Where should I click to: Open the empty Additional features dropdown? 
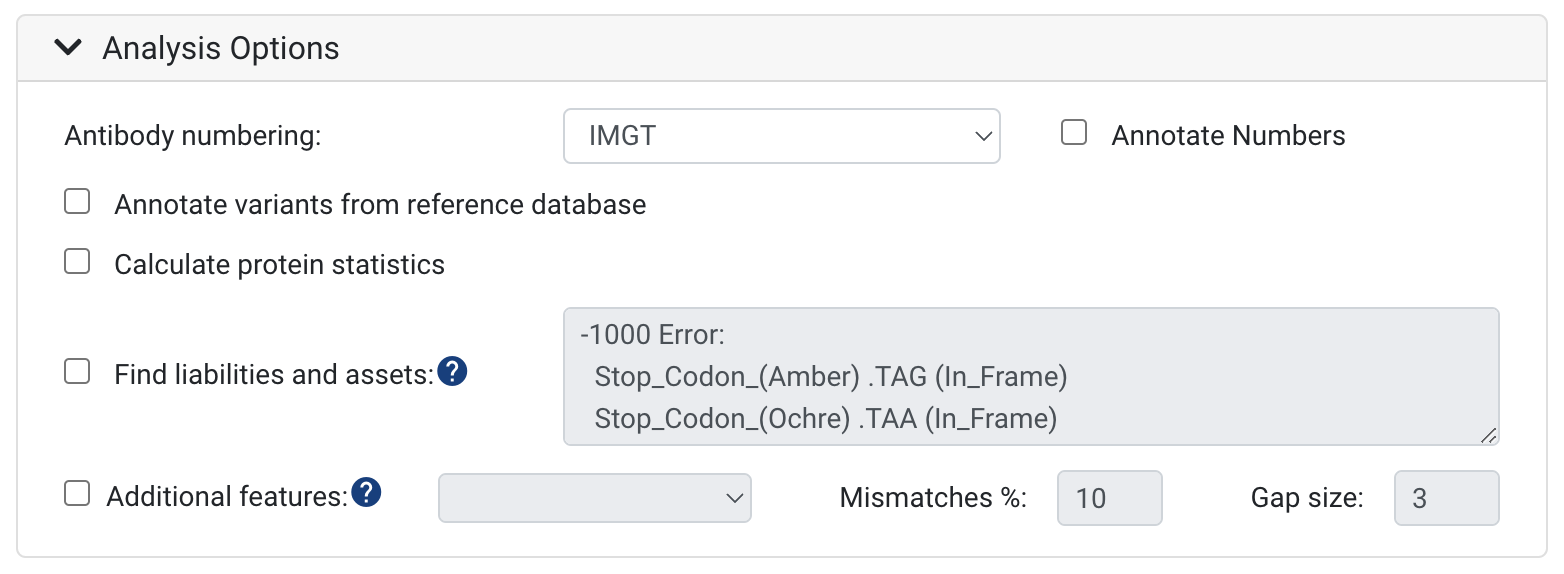point(594,497)
